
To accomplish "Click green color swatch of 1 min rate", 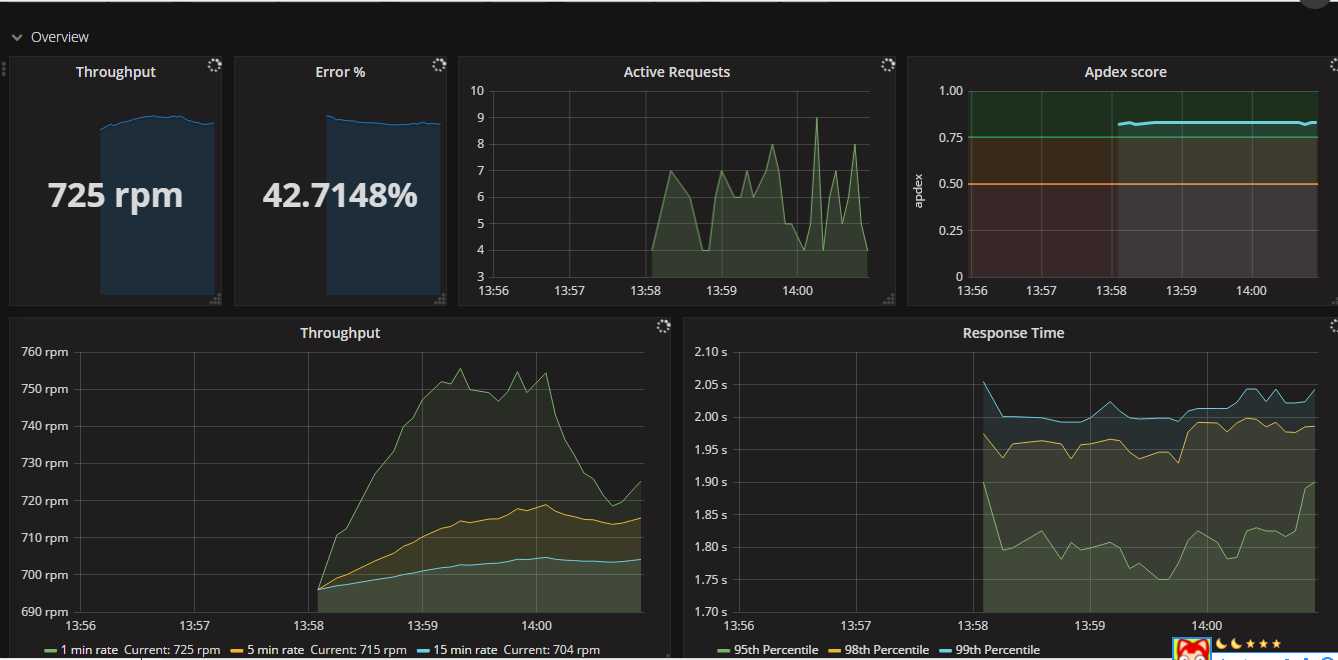I will tap(52, 651).
